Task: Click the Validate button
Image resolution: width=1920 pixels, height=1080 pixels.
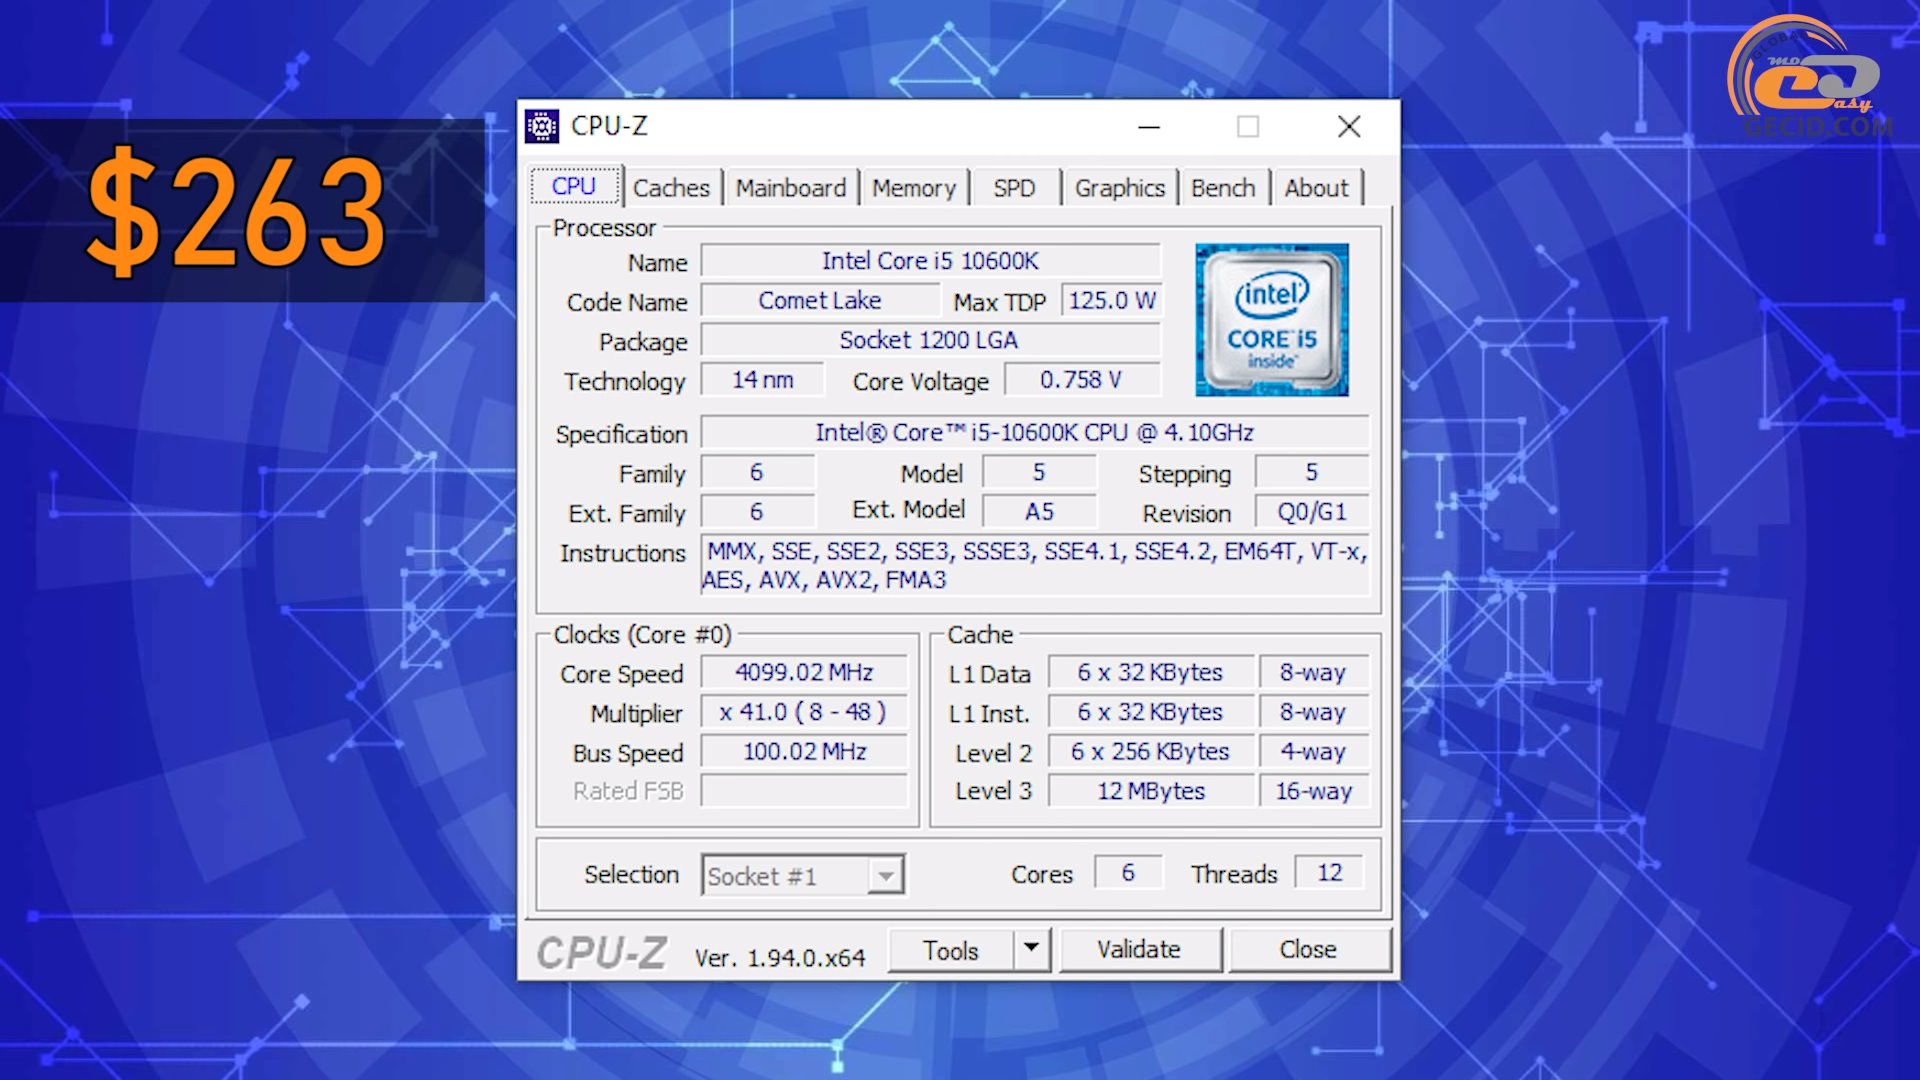Action: point(1139,949)
